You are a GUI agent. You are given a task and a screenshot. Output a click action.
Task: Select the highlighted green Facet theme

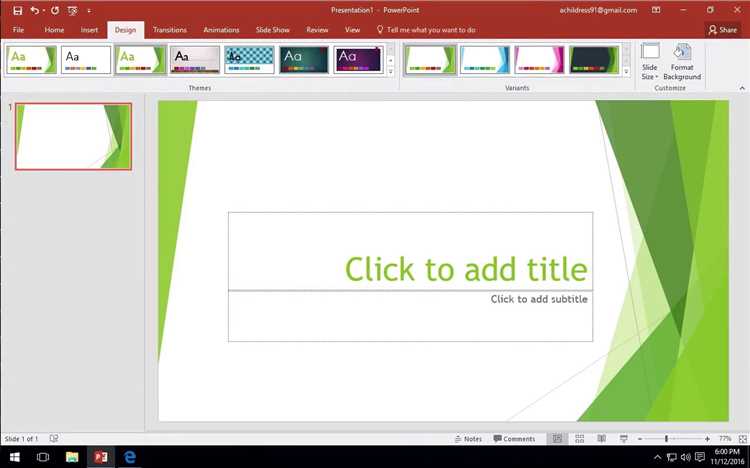tap(140, 60)
